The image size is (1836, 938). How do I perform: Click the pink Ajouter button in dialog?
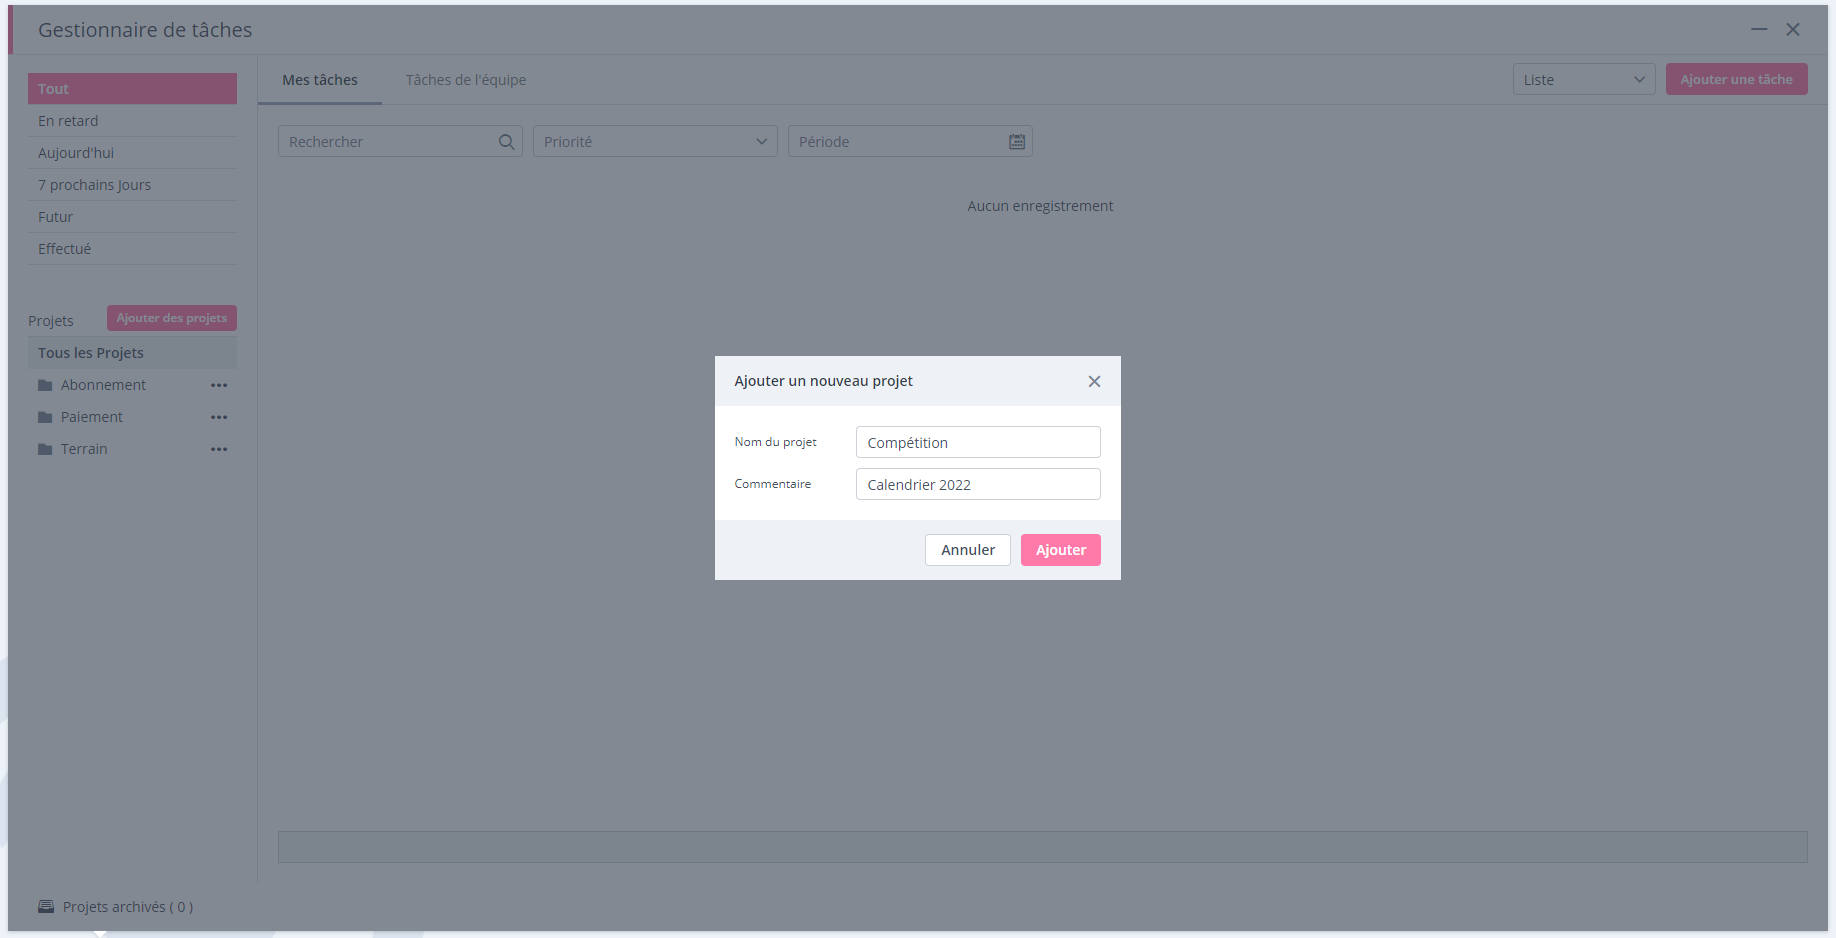[x=1060, y=550]
